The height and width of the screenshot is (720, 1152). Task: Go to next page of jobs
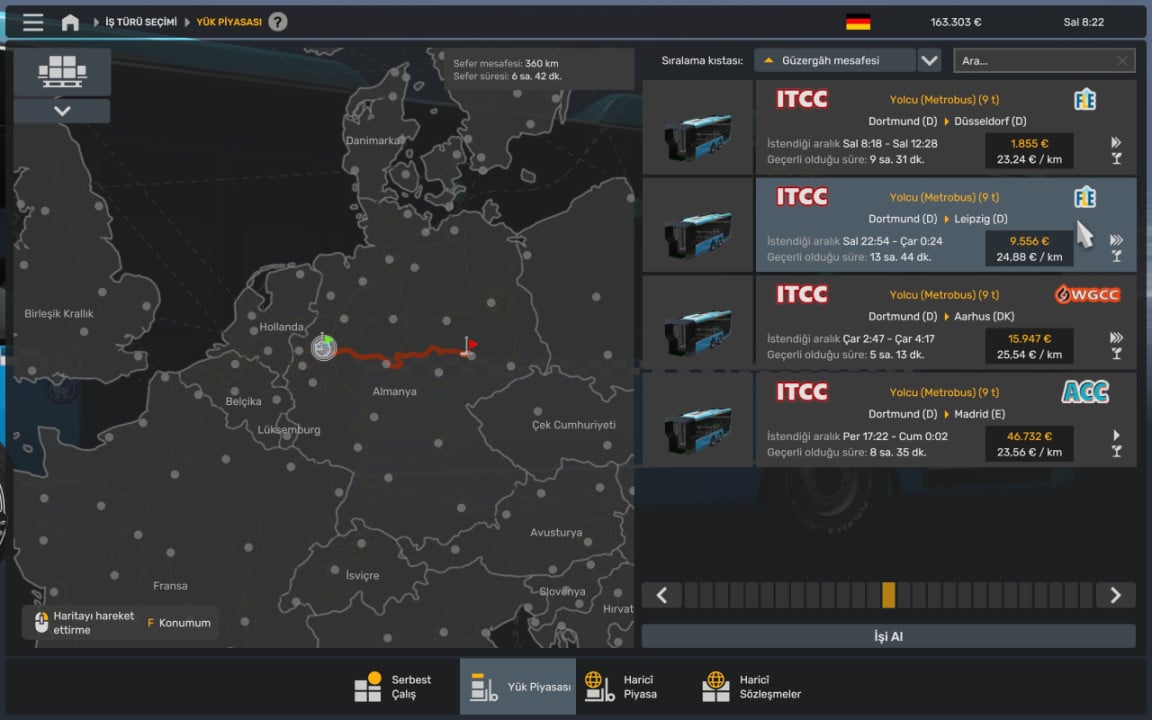click(1115, 595)
